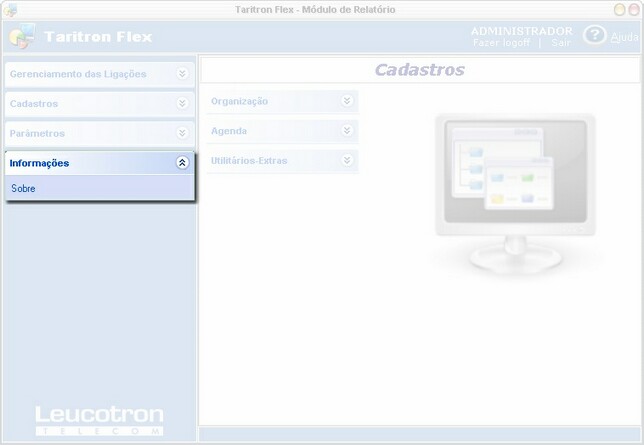Click the Leucotron Telecom logo
Image resolution: width=644 pixels, height=445 pixels.
click(99, 420)
